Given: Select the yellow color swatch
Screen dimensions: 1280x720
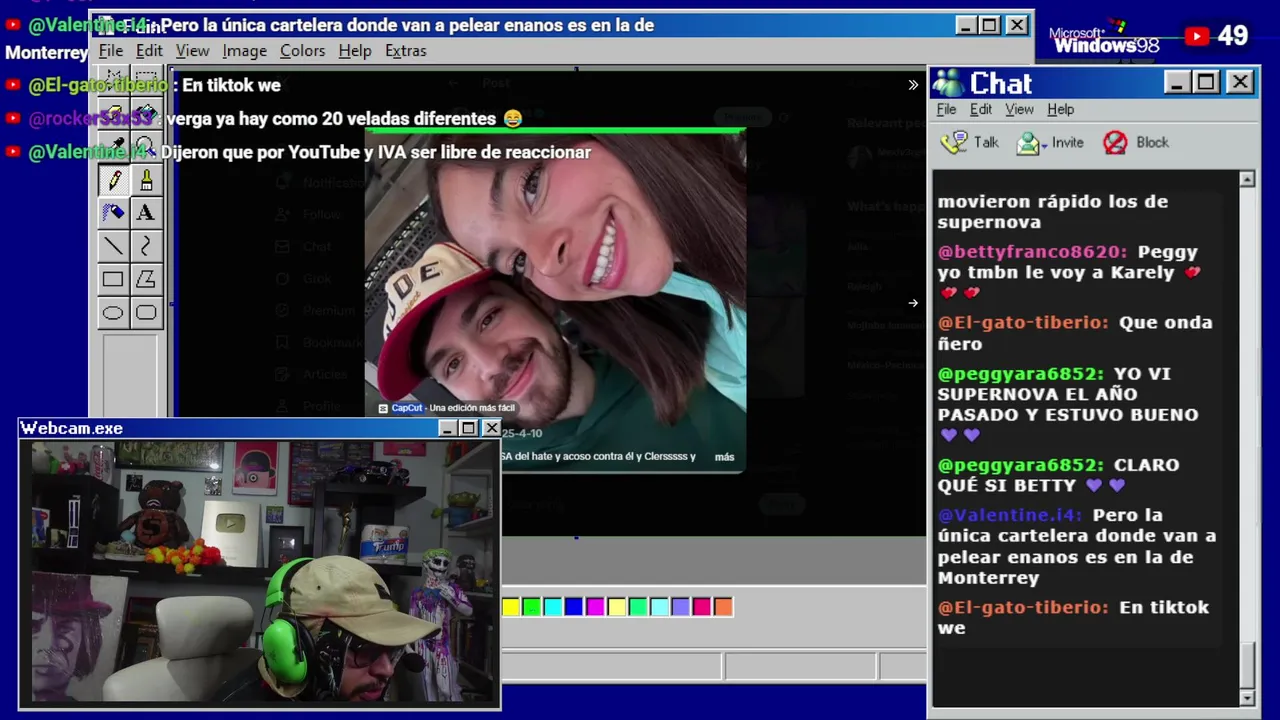Looking at the screenshot, I should click(x=511, y=606).
